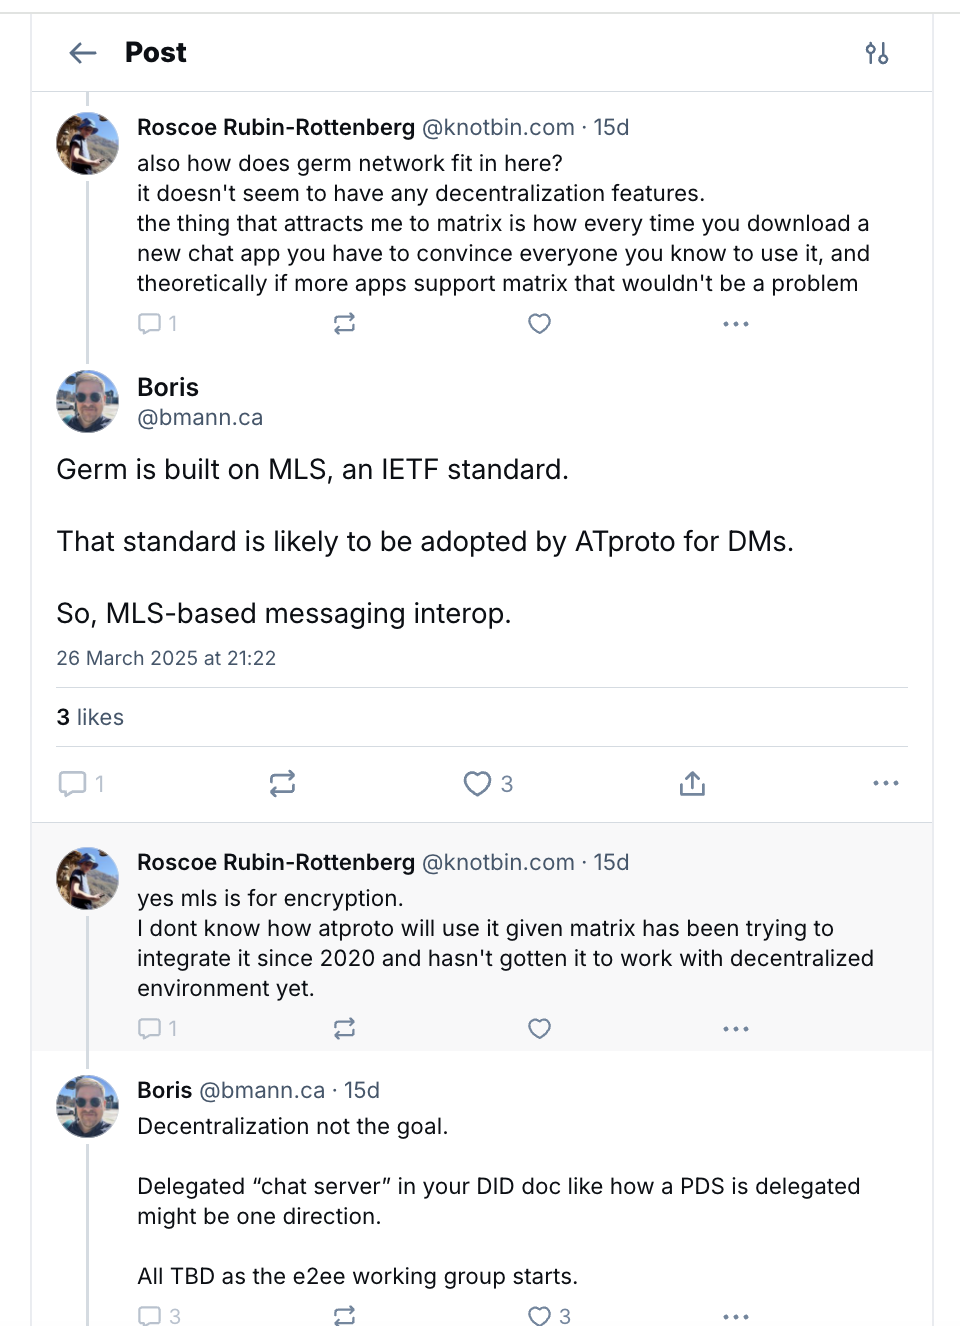View the 3 likes list

pos(90,717)
